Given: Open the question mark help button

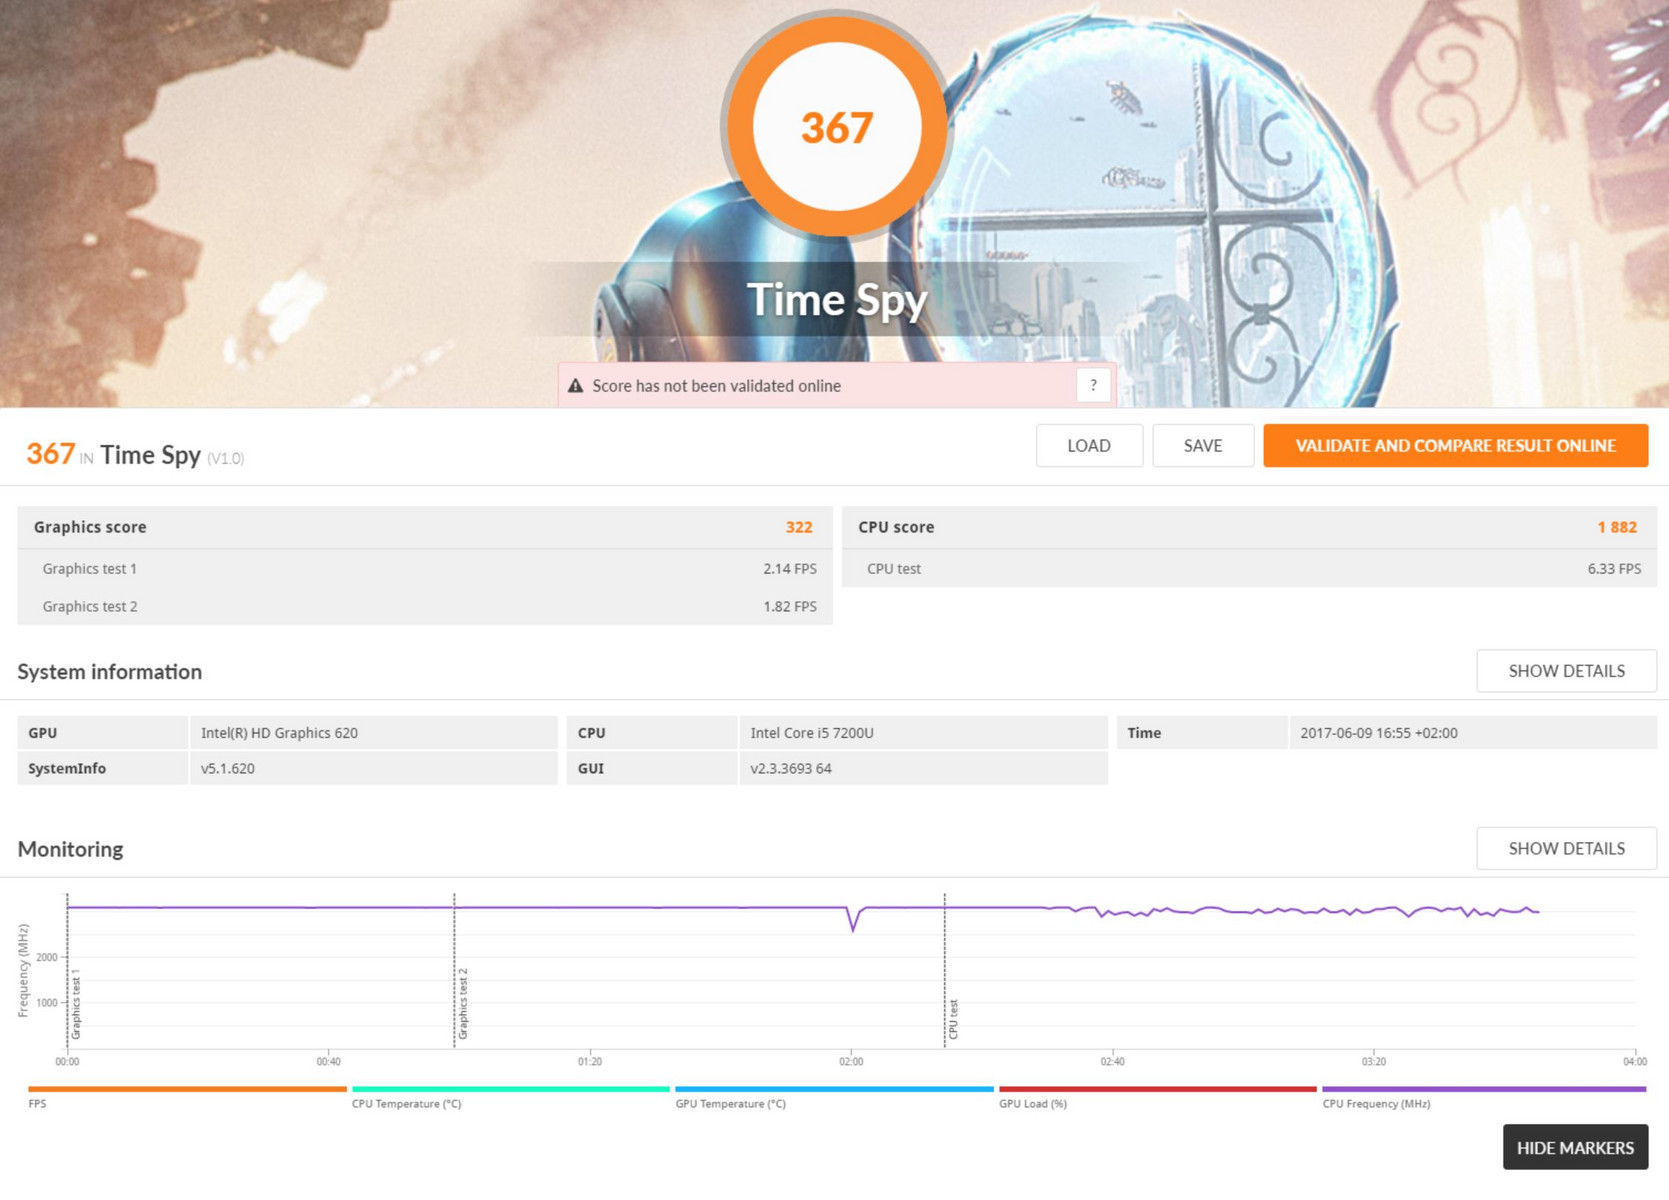Looking at the screenshot, I should pyautogui.click(x=1093, y=385).
